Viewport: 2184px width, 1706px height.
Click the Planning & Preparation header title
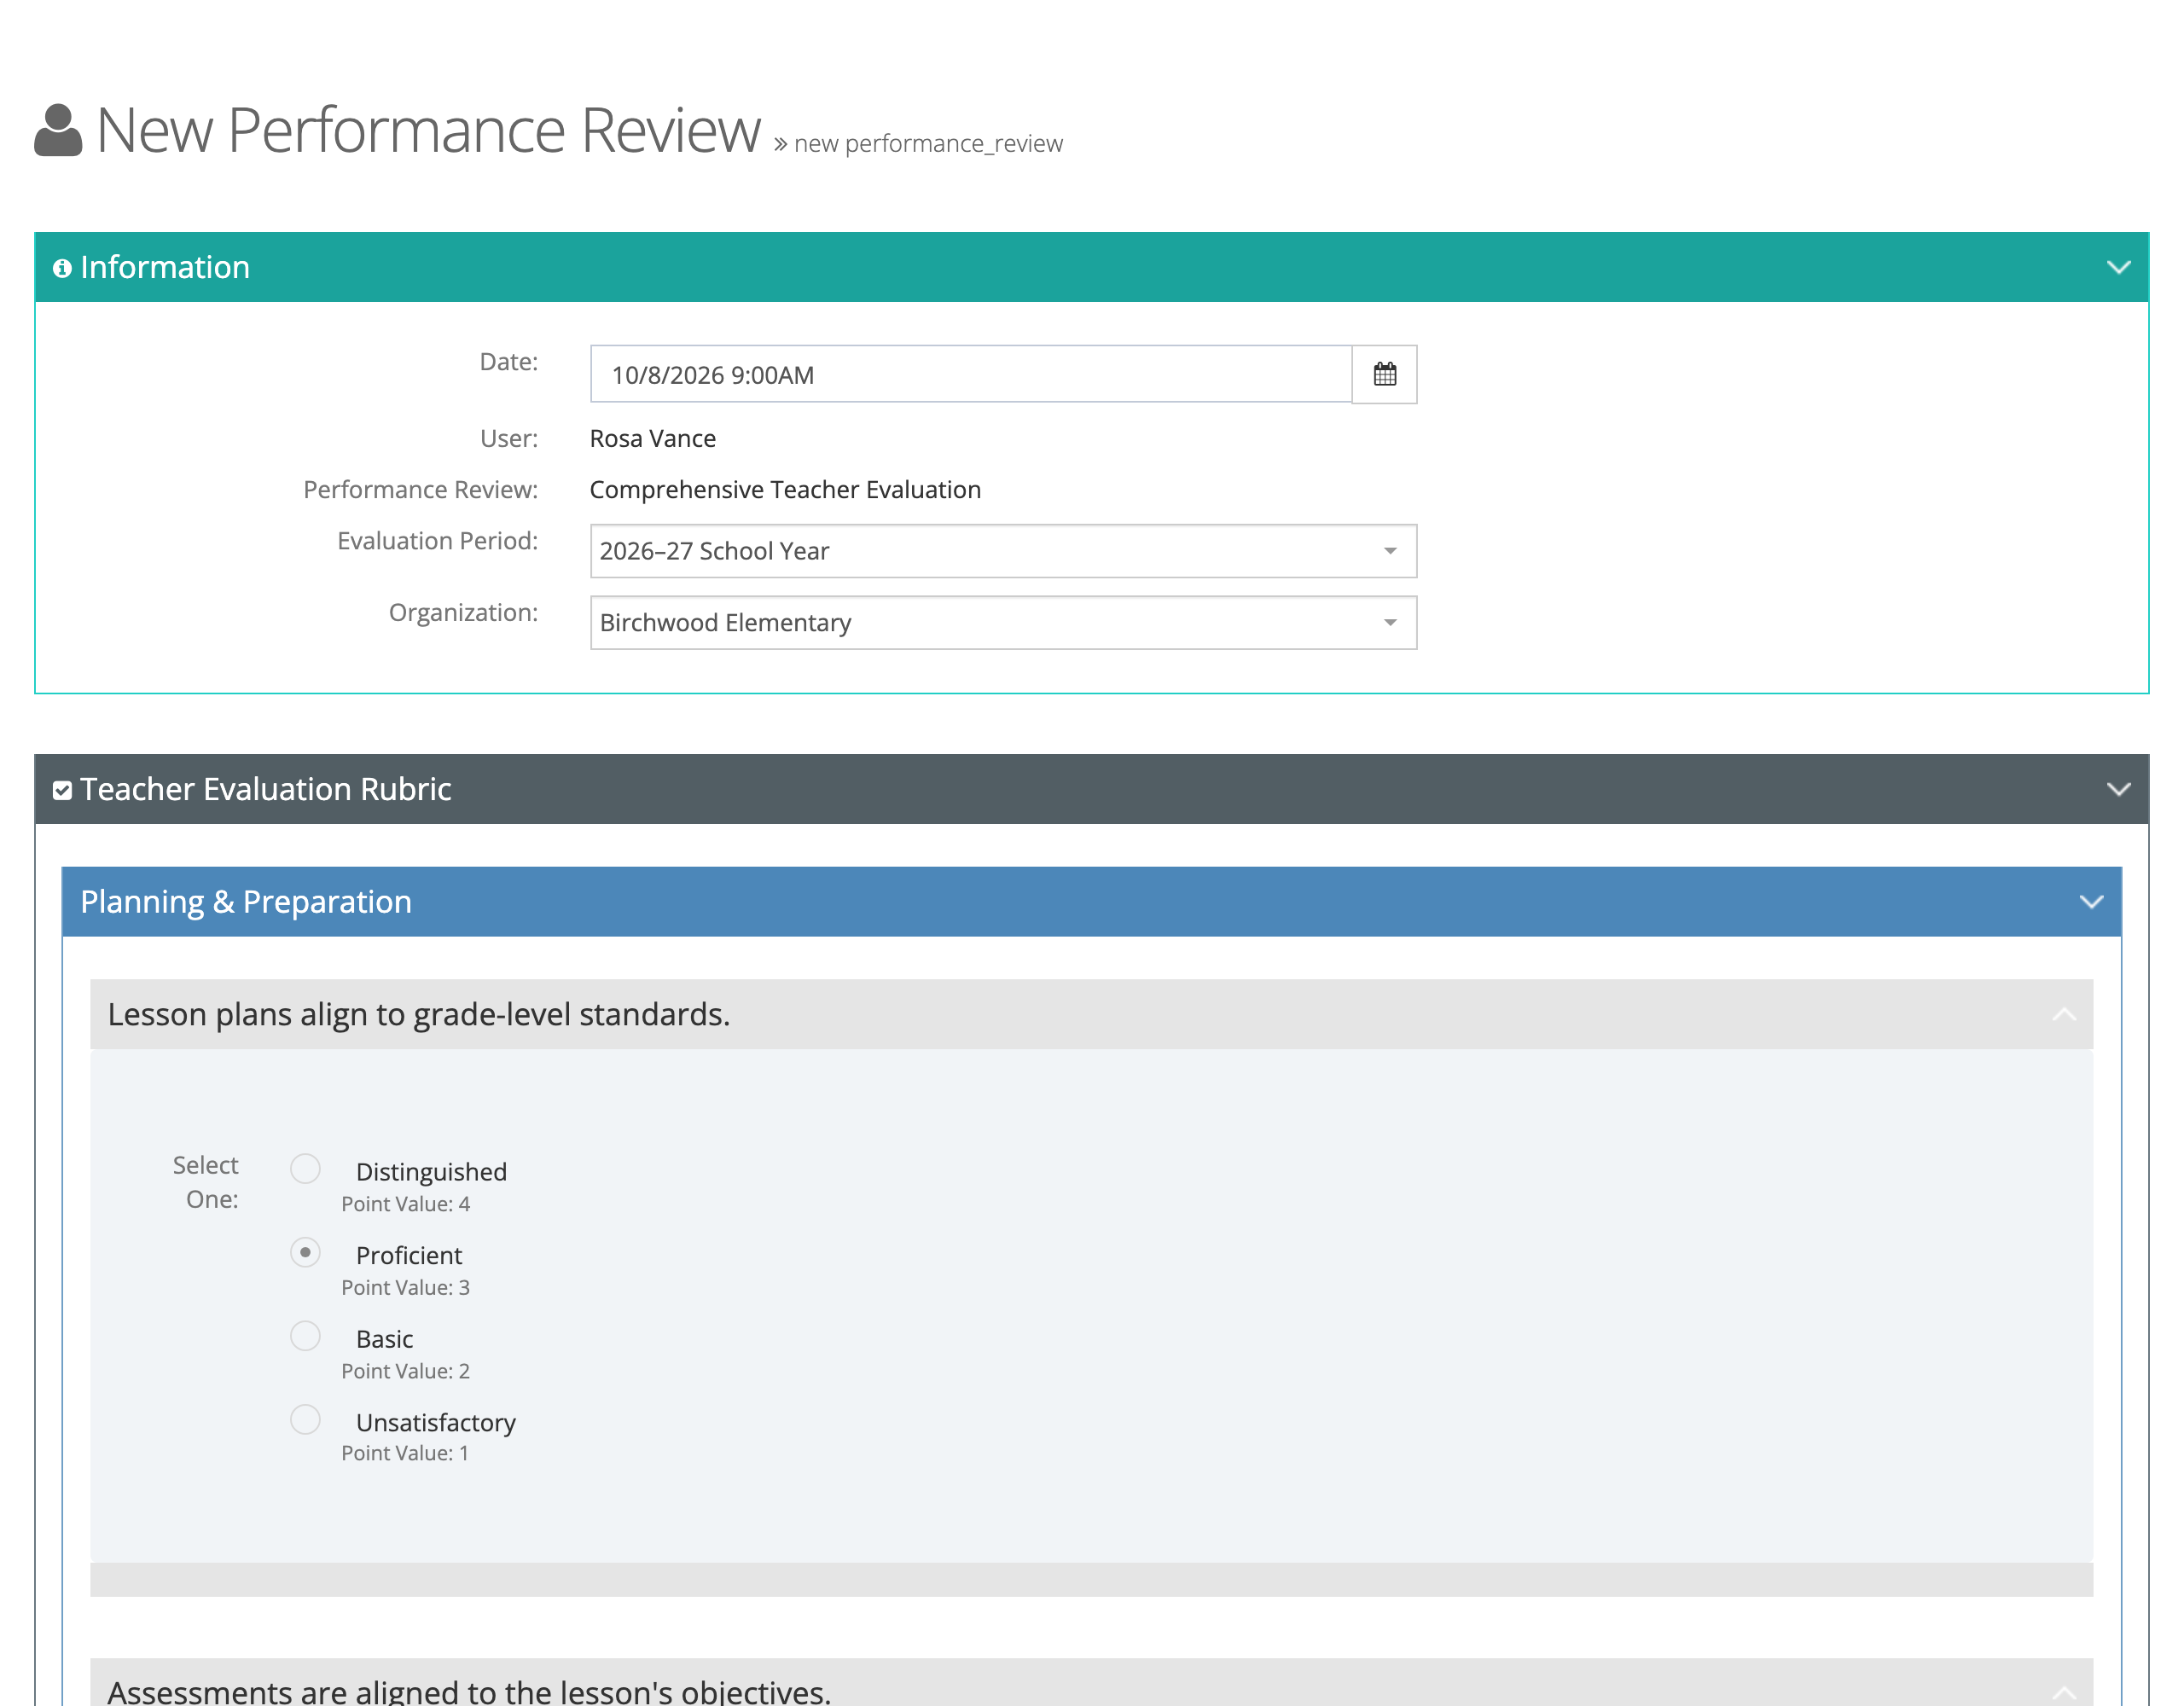(246, 902)
